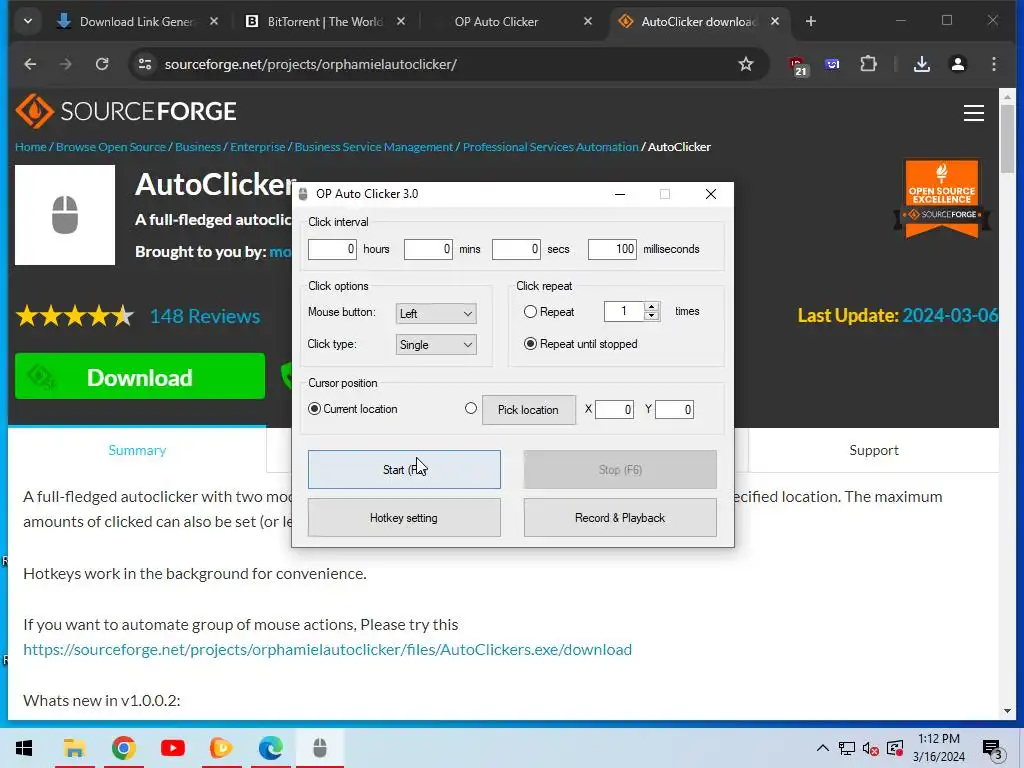Open the Chrome profile avatar
This screenshot has height=768, width=1024.
click(x=957, y=64)
